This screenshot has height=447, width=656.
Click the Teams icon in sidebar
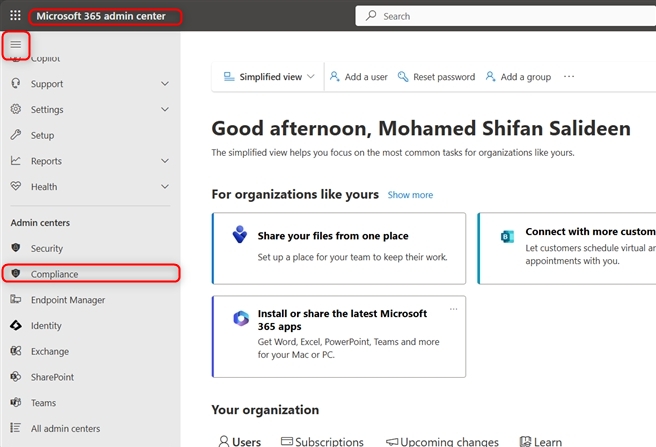click(15, 403)
